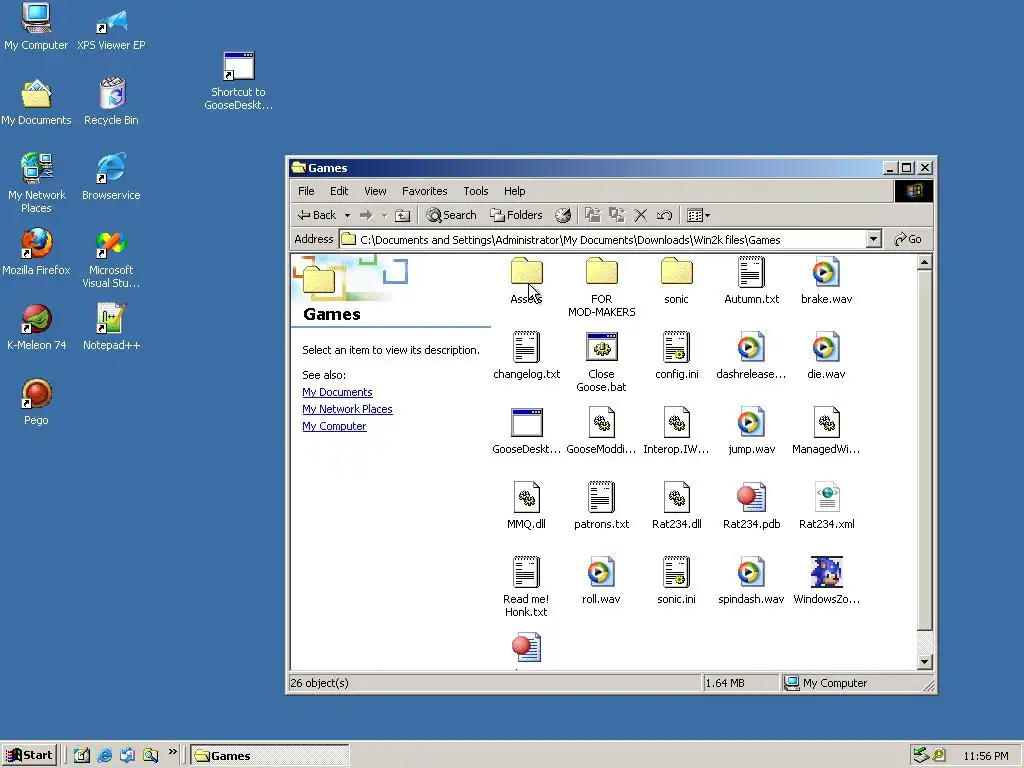This screenshot has height=768, width=1024.
Task: Open the View menu
Action: pyautogui.click(x=375, y=191)
